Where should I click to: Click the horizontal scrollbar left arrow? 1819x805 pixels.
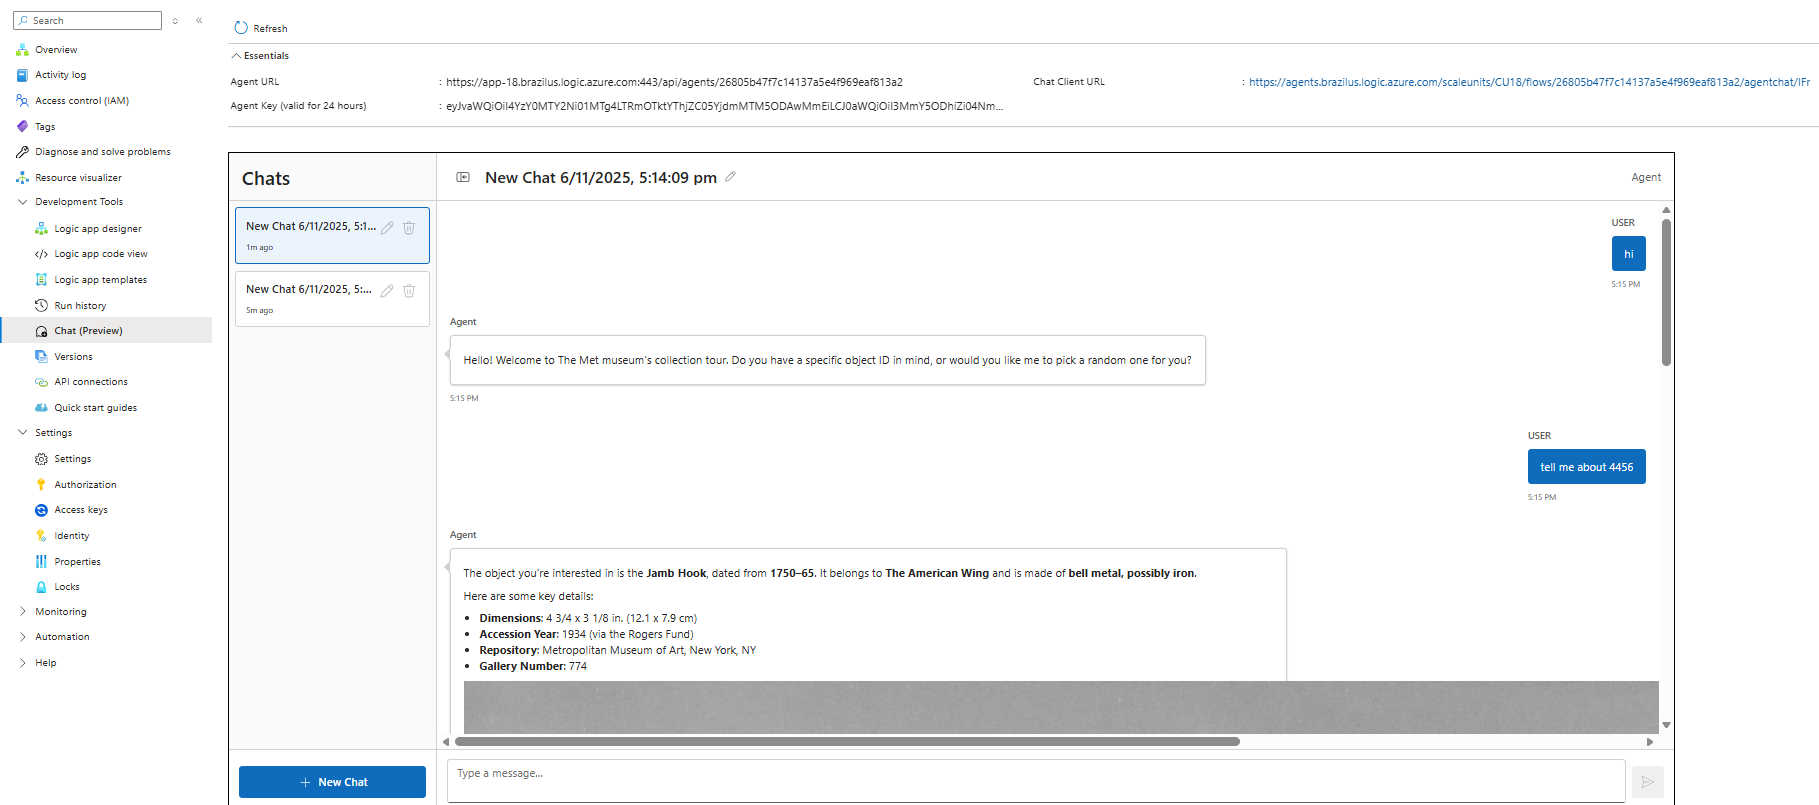[446, 742]
